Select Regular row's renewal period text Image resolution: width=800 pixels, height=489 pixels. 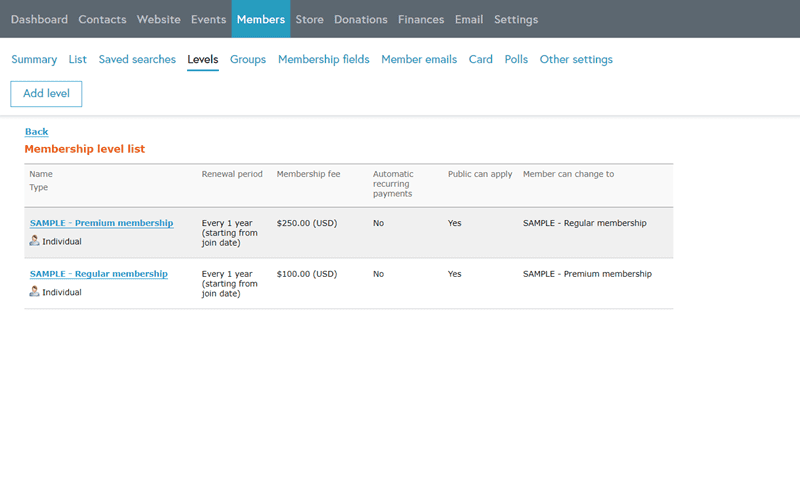pyautogui.click(x=230, y=284)
